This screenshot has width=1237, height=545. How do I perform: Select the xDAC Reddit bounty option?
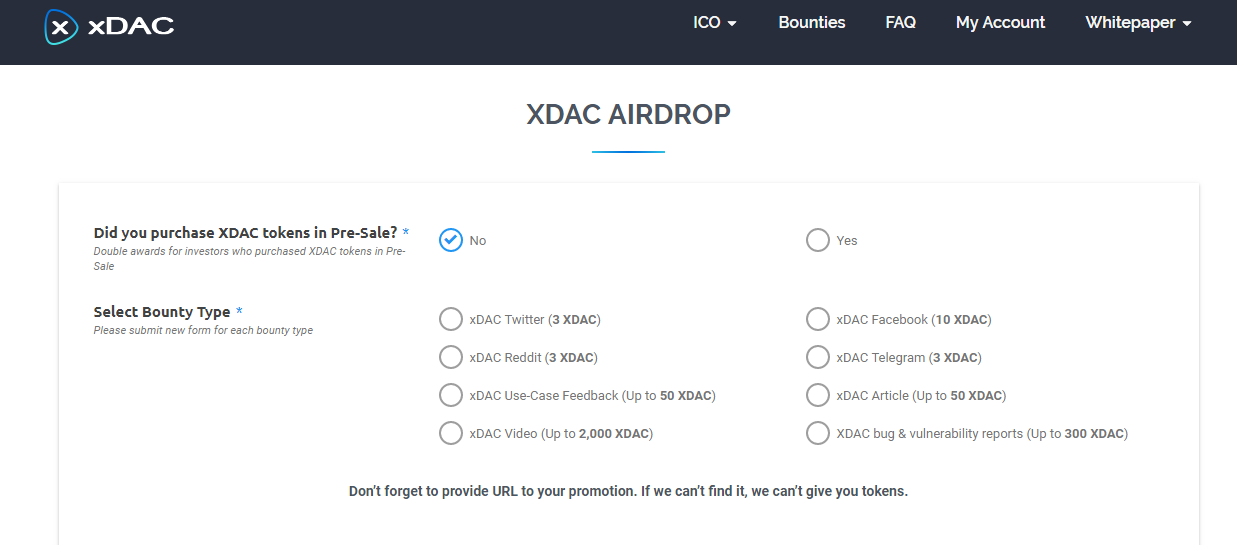click(x=451, y=357)
